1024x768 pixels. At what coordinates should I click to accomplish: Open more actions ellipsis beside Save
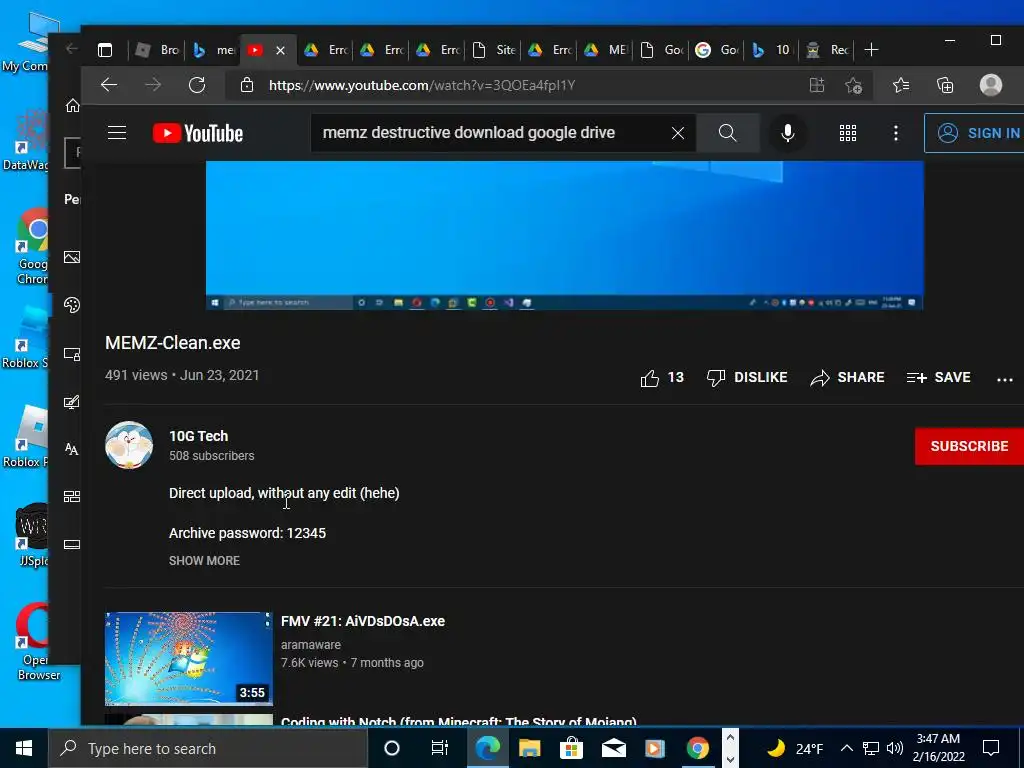1004,379
